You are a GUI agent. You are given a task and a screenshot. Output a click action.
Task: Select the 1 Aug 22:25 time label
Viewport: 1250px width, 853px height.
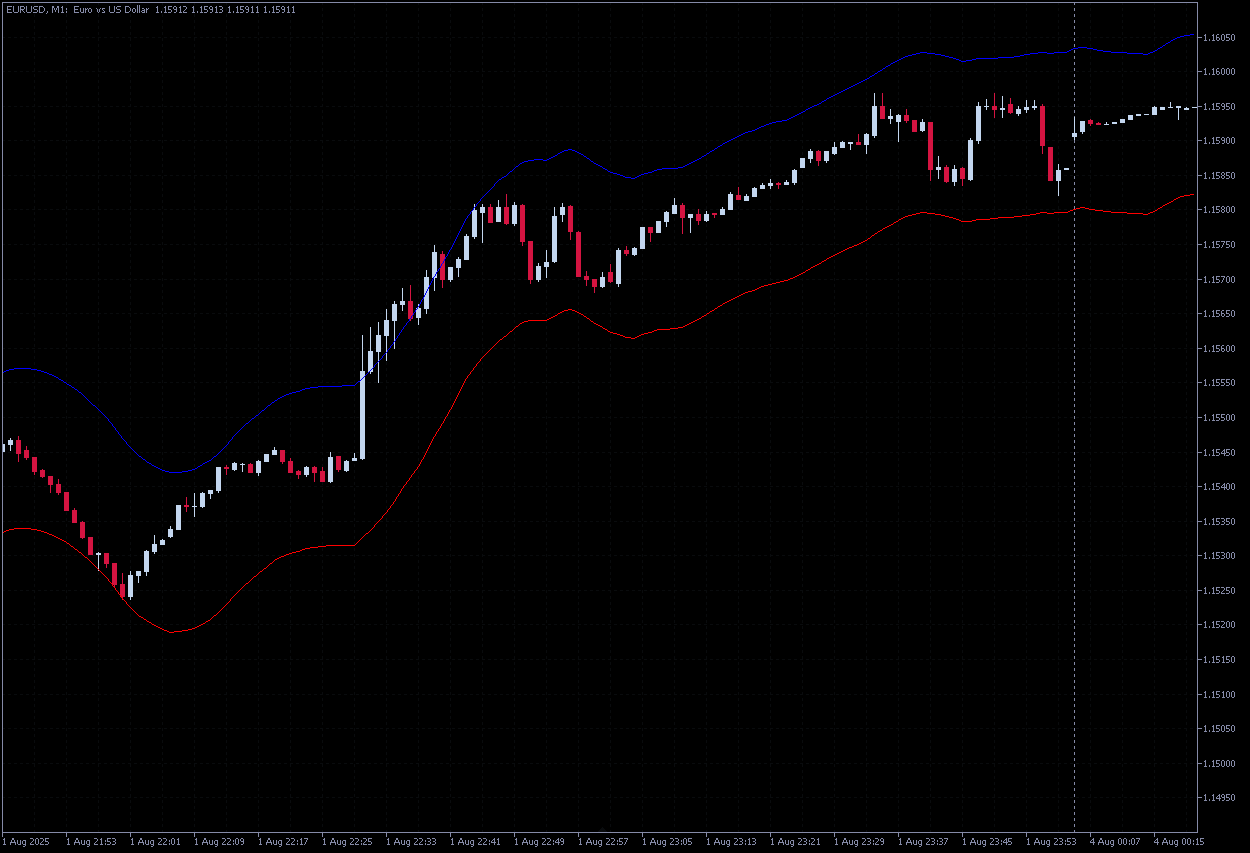point(350,842)
